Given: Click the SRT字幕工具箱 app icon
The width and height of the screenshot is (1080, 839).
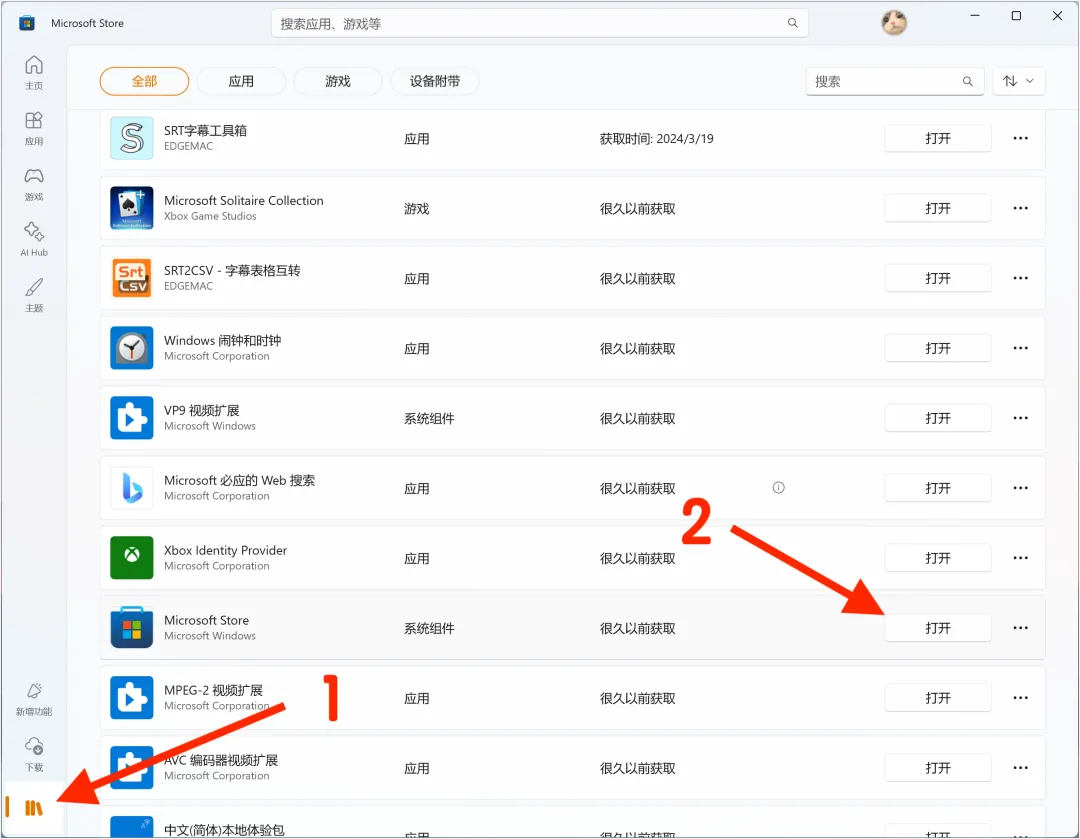Looking at the screenshot, I should (x=132, y=138).
